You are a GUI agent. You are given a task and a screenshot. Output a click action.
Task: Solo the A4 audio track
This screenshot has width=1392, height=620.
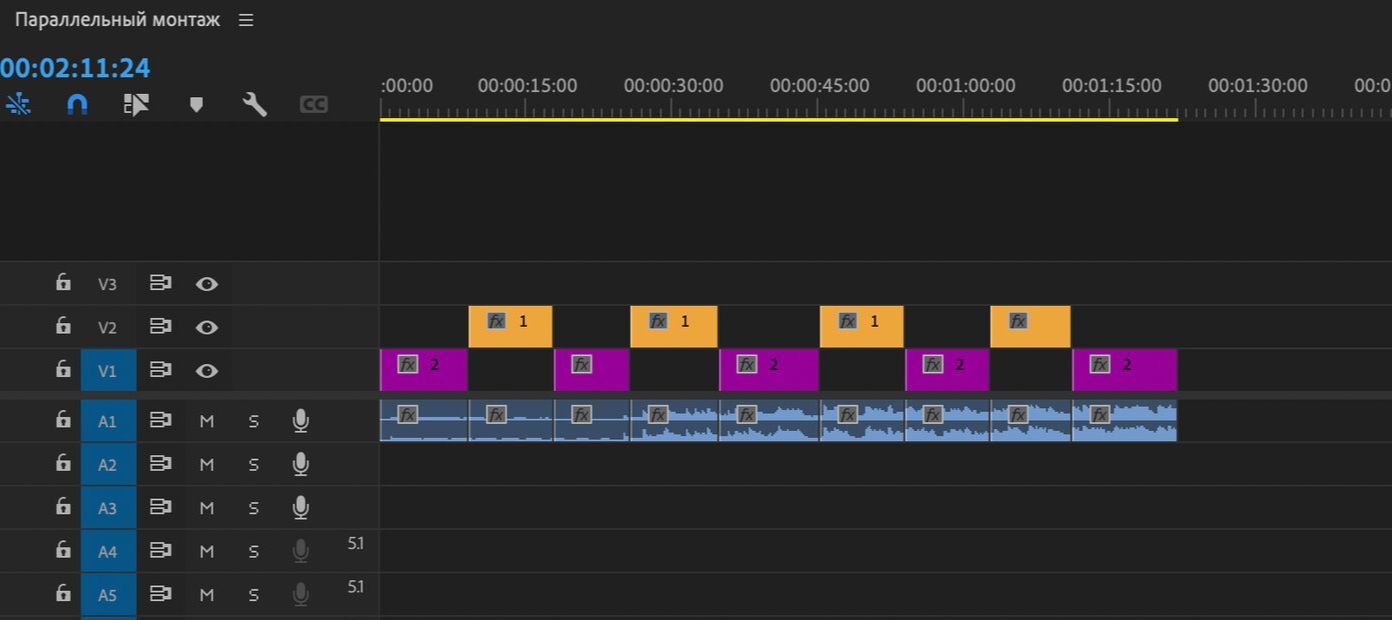pyautogui.click(x=254, y=552)
